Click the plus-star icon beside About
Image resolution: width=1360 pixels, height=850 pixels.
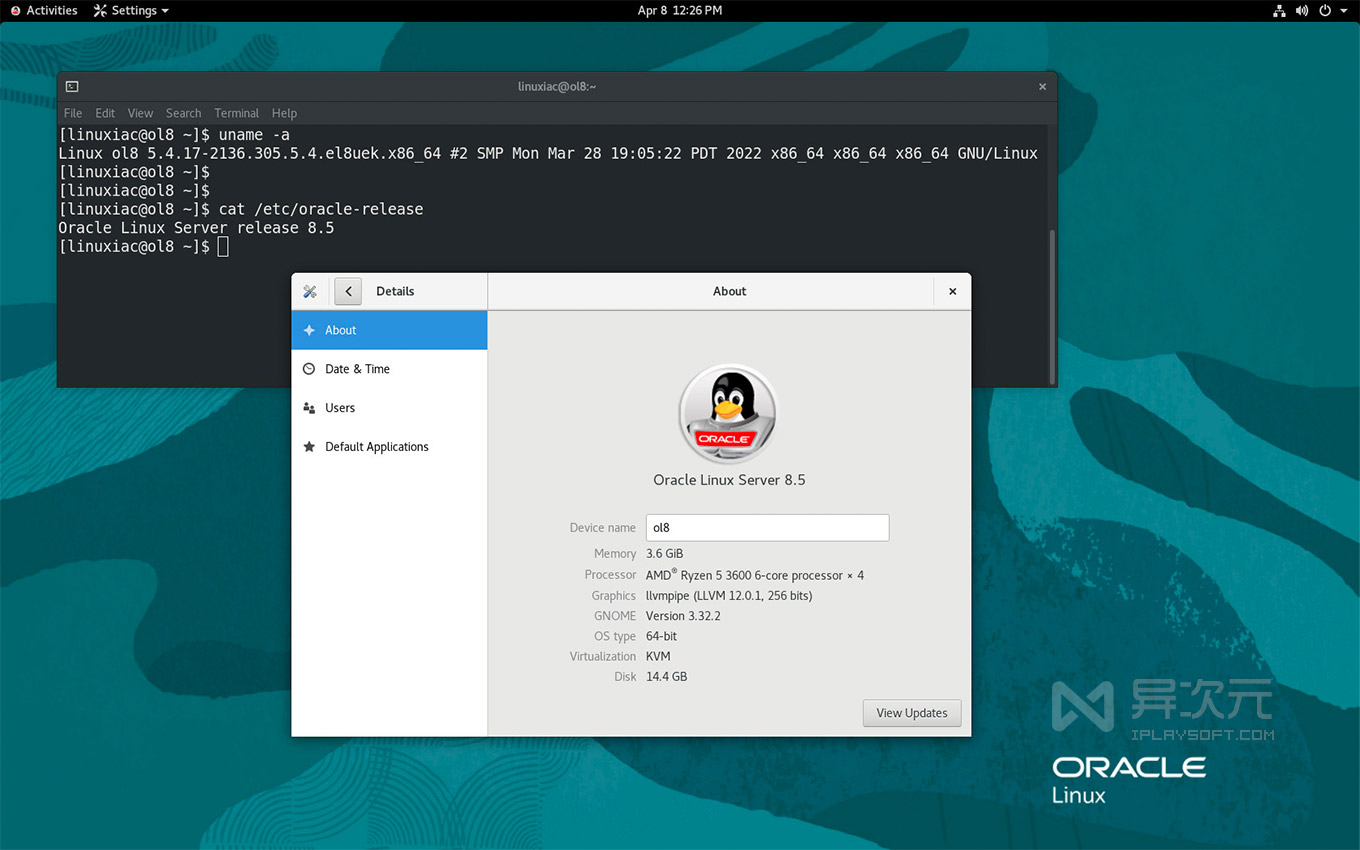pos(309,330)
